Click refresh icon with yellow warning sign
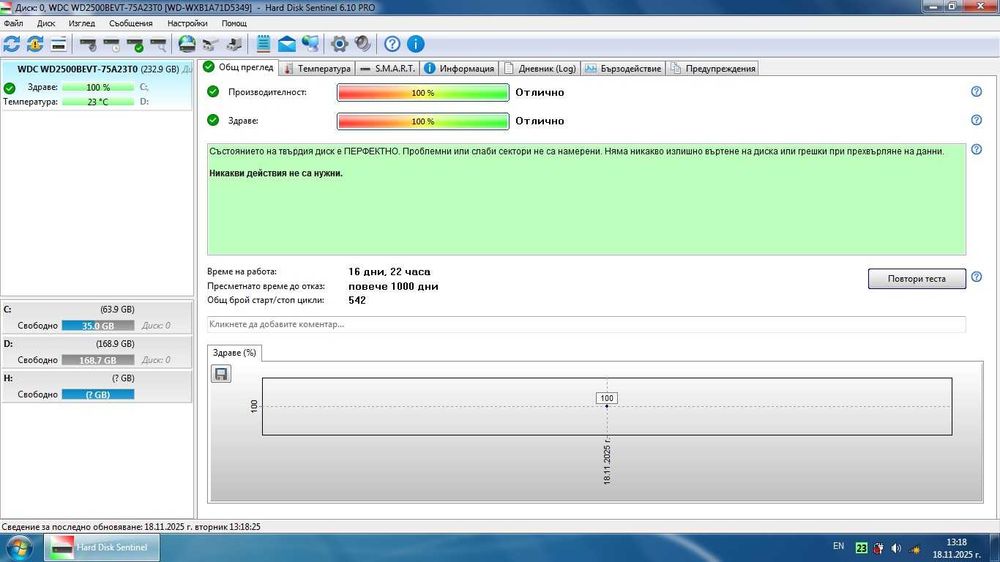The width and height of the screenshot is (1000, 562). (35, 44)
